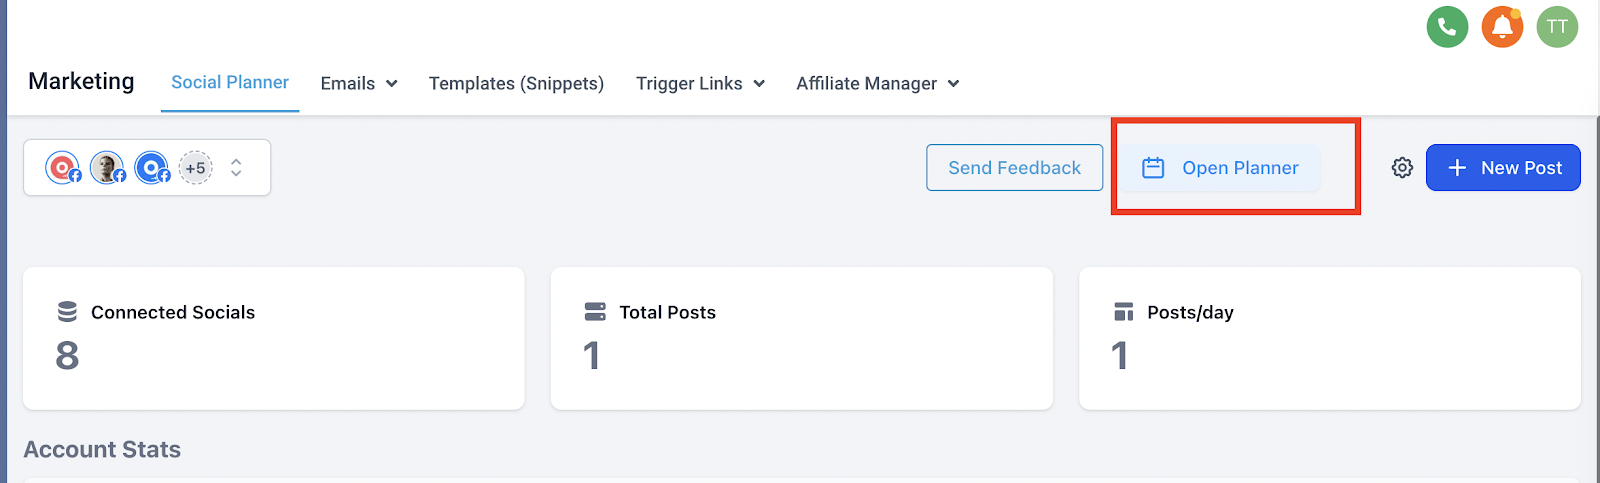Click the plus icon on New Post
The image size is (1600, 483).
click(1457, 168)
